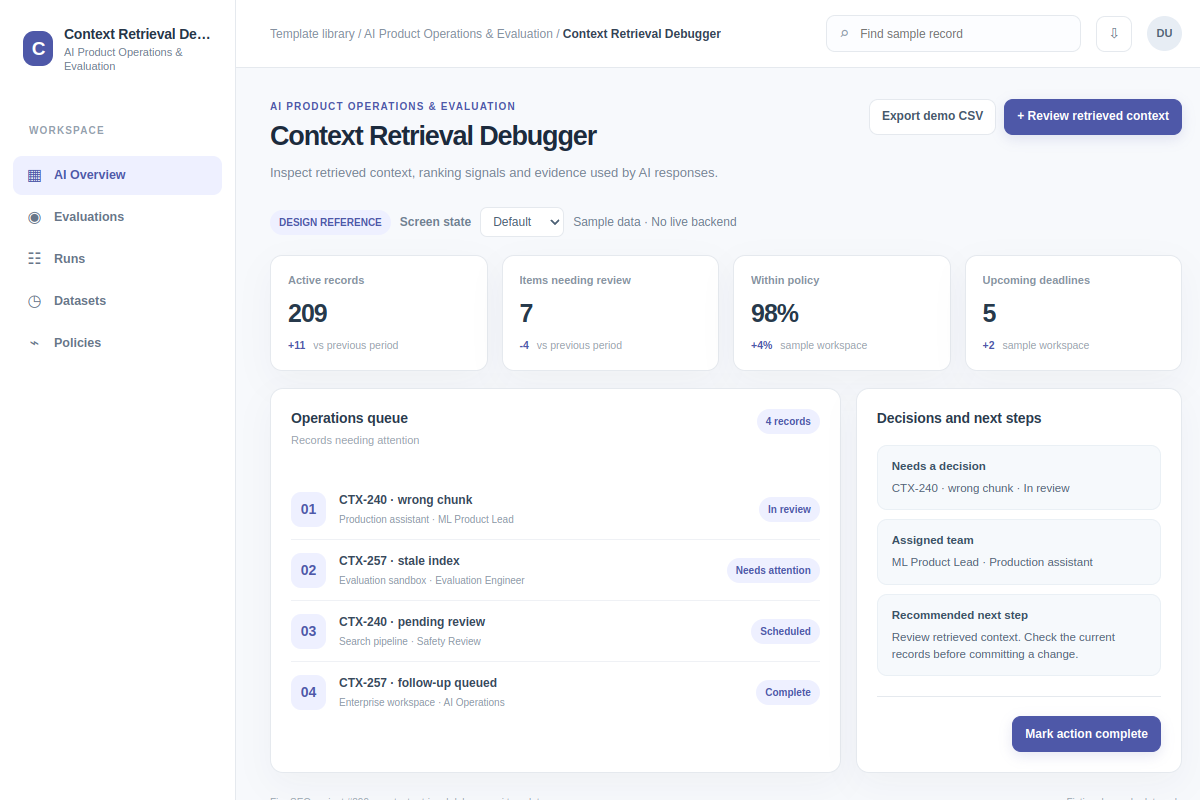This screenshot has width=1200, height=800.
Task: Open the Screen state dropdown
Action: click(x=522, y=222)
